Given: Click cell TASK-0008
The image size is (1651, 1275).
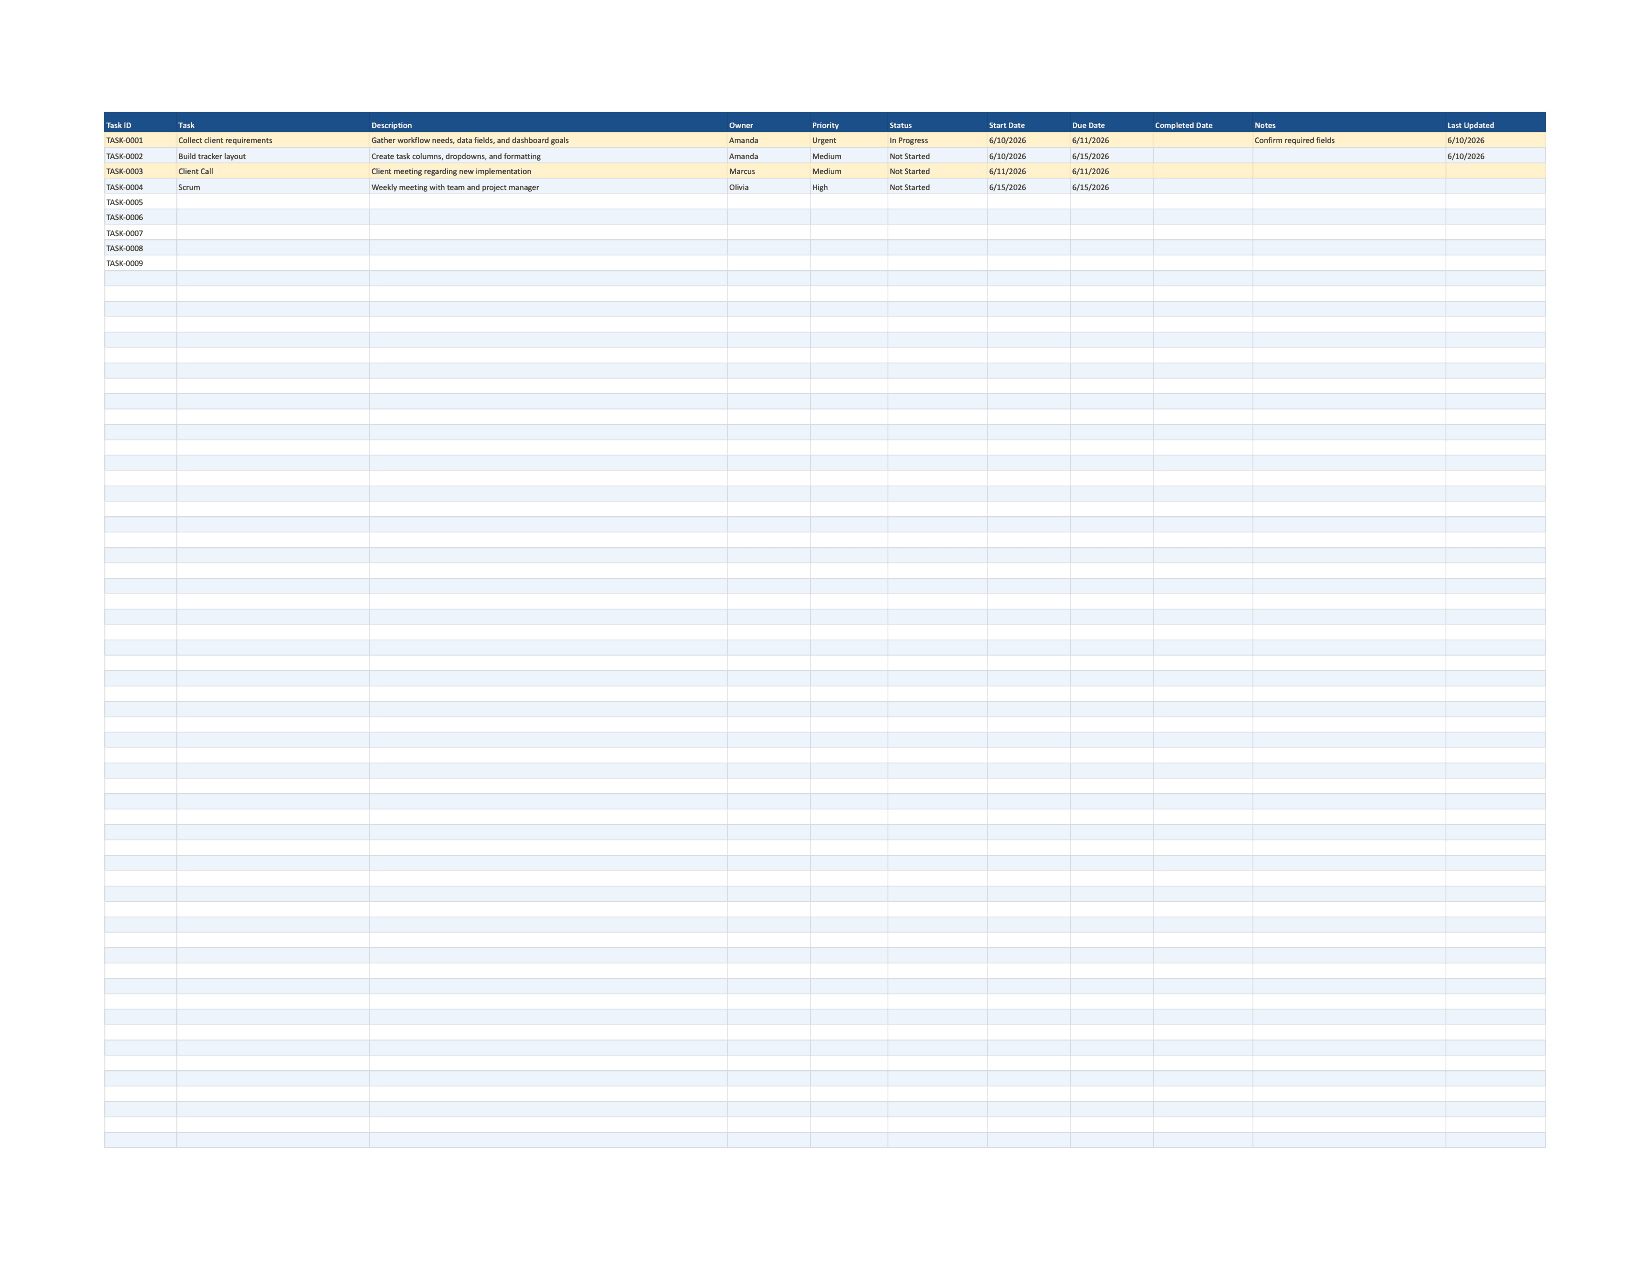Looking at the screenshot, I should 140,248.
